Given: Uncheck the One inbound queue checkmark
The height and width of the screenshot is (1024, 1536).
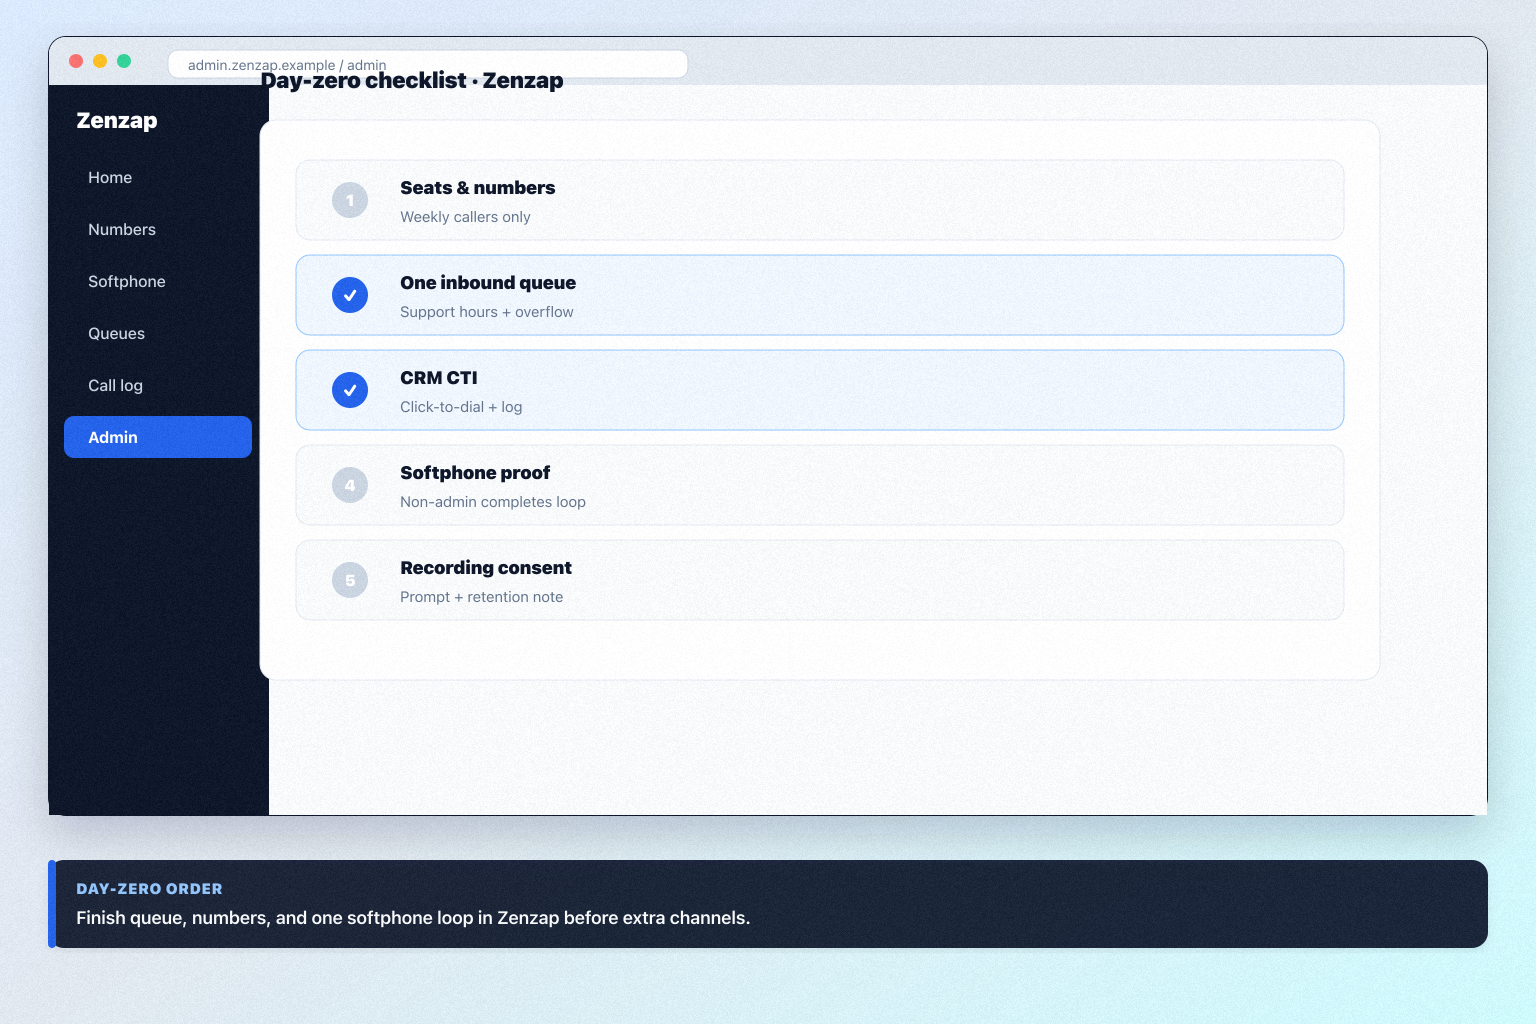Looking at the screenshot, I should 350,295.
